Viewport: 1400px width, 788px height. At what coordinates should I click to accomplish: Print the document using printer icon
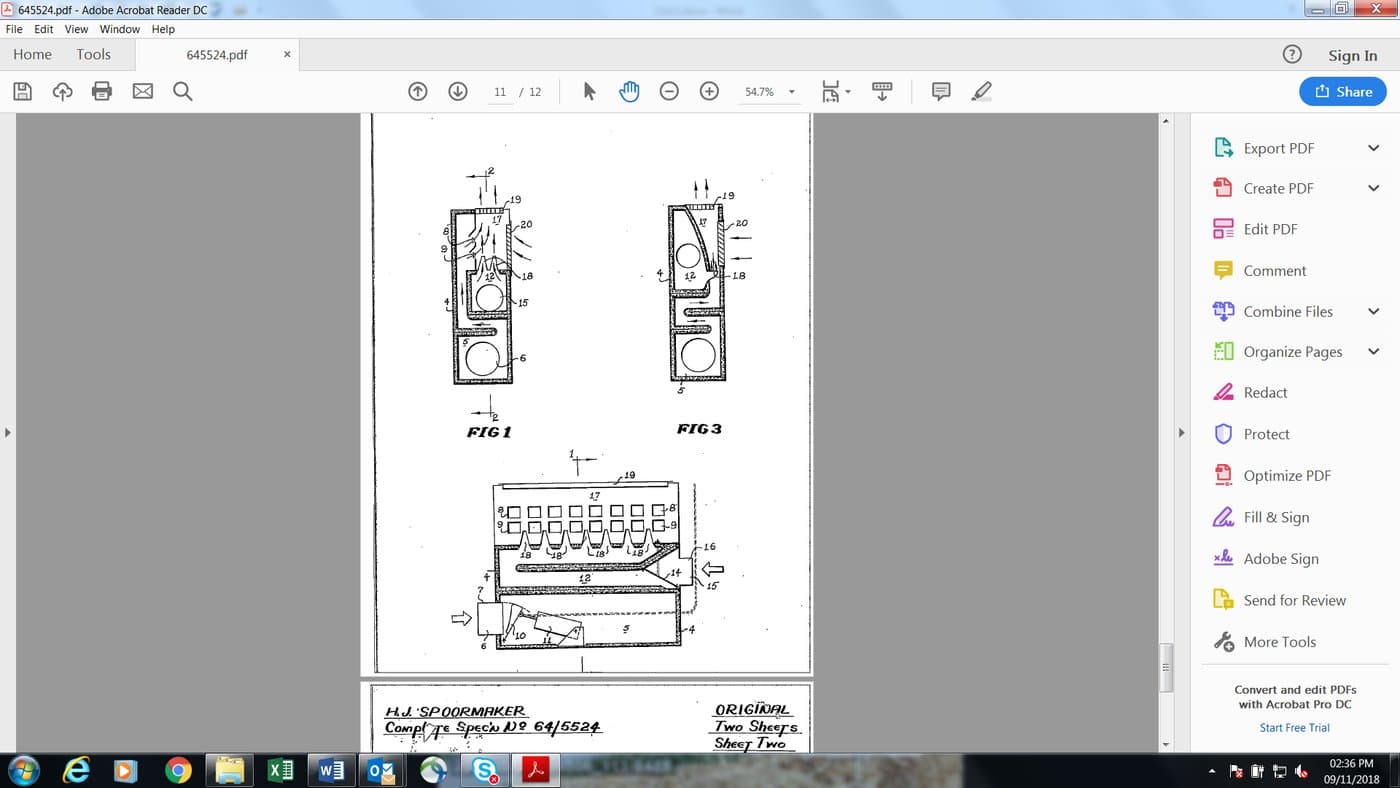coord(102,91)
